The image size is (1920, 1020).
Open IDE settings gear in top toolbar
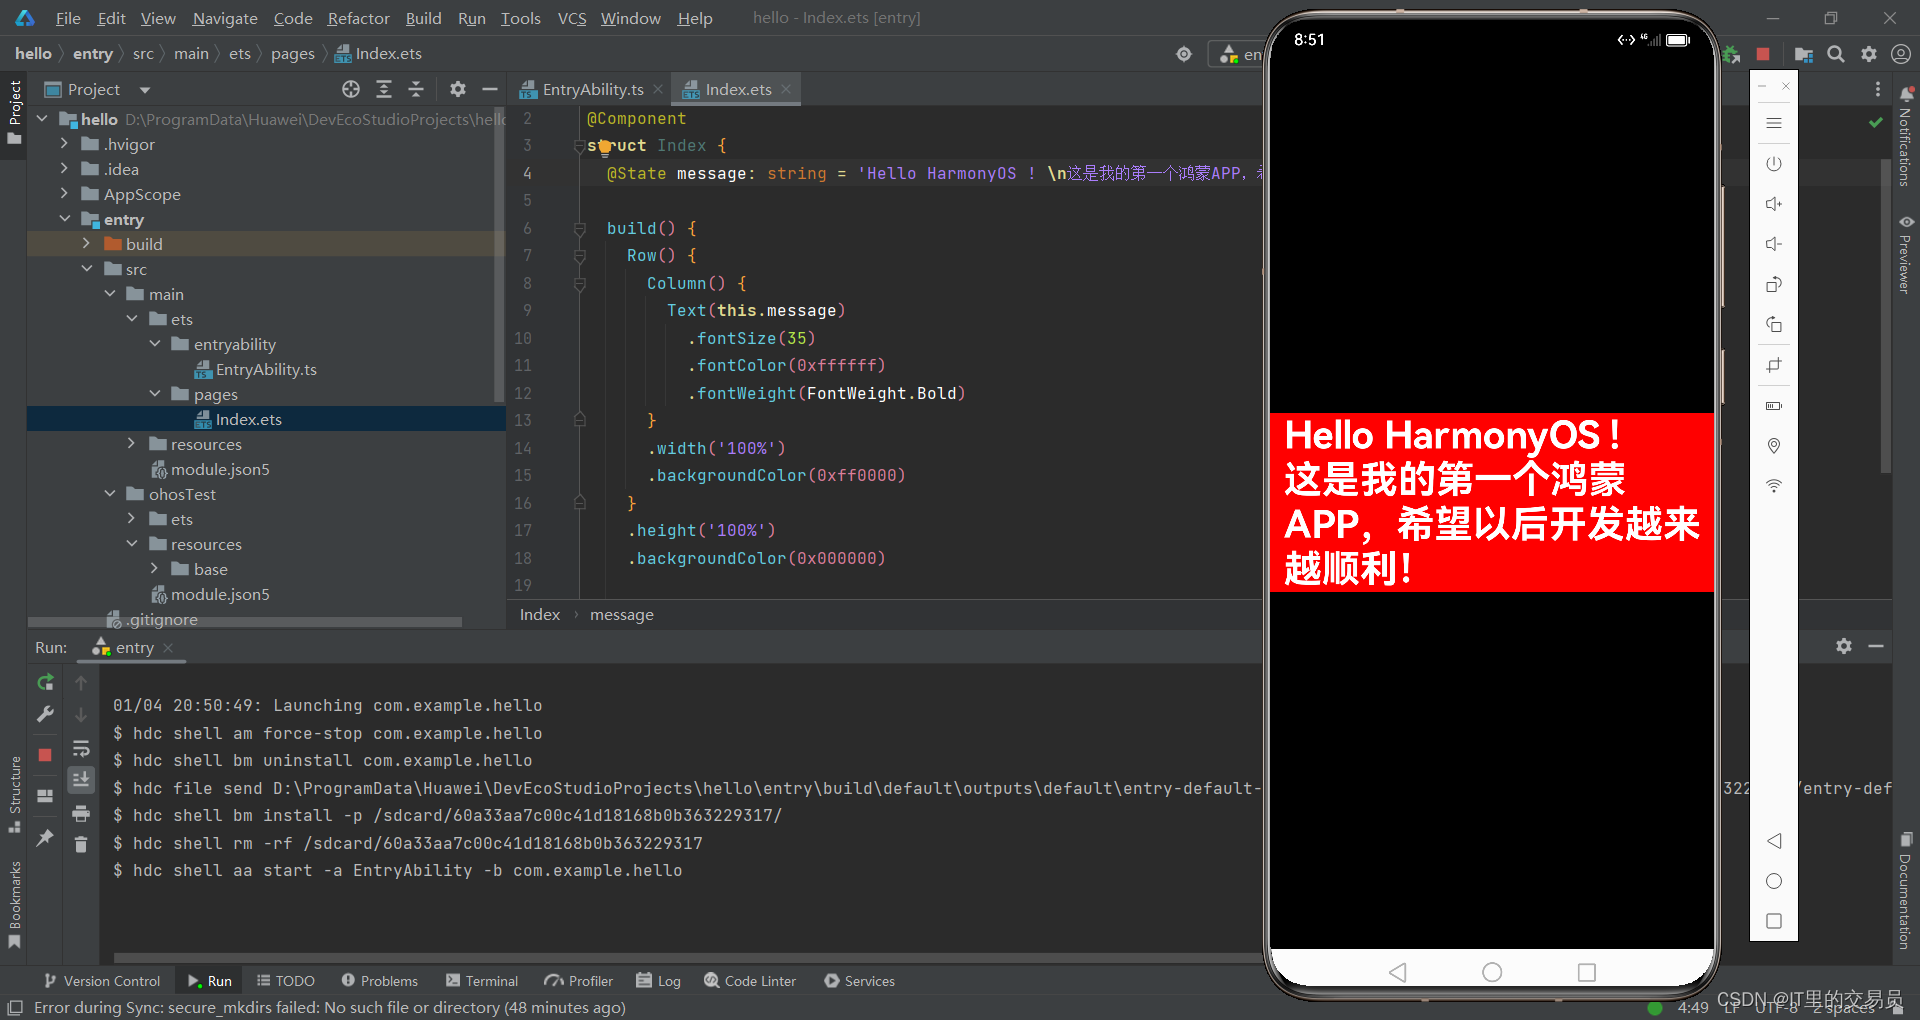(x=1869, y=54)
